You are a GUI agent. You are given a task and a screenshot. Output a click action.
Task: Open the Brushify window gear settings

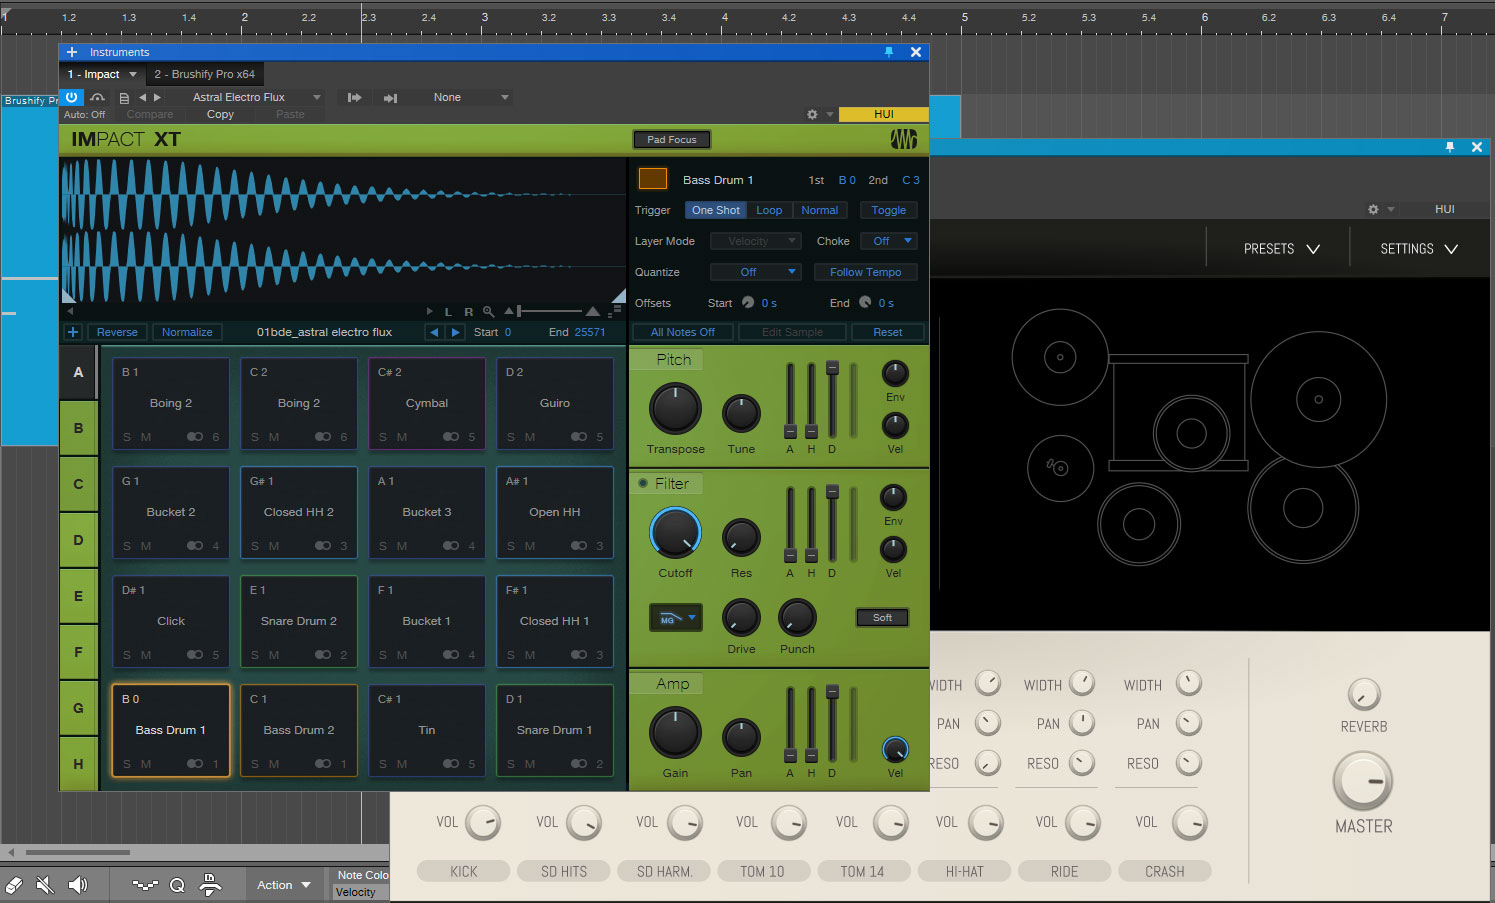click(x=1373, y=209)
